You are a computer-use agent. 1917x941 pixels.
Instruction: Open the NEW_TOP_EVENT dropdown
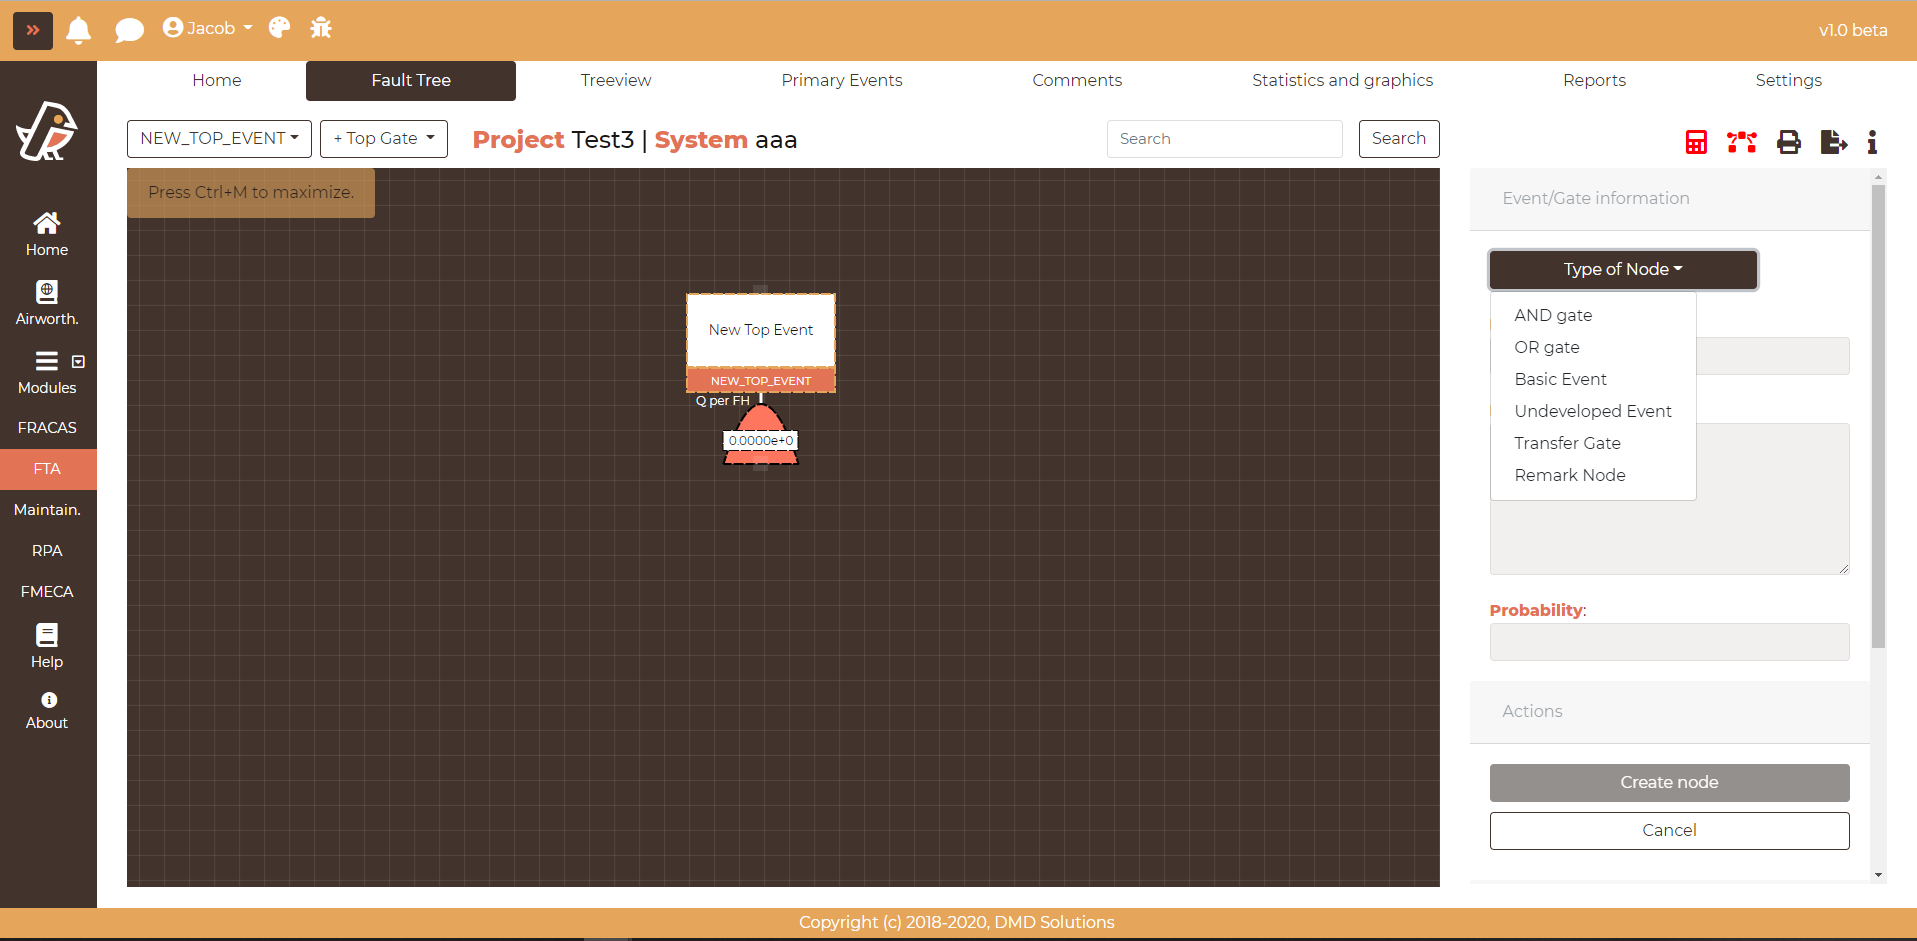219,139
